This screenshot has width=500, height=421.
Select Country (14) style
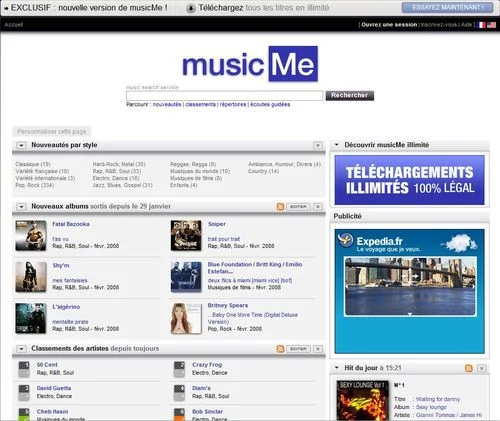pyautogui.click(x=263, y=171)
